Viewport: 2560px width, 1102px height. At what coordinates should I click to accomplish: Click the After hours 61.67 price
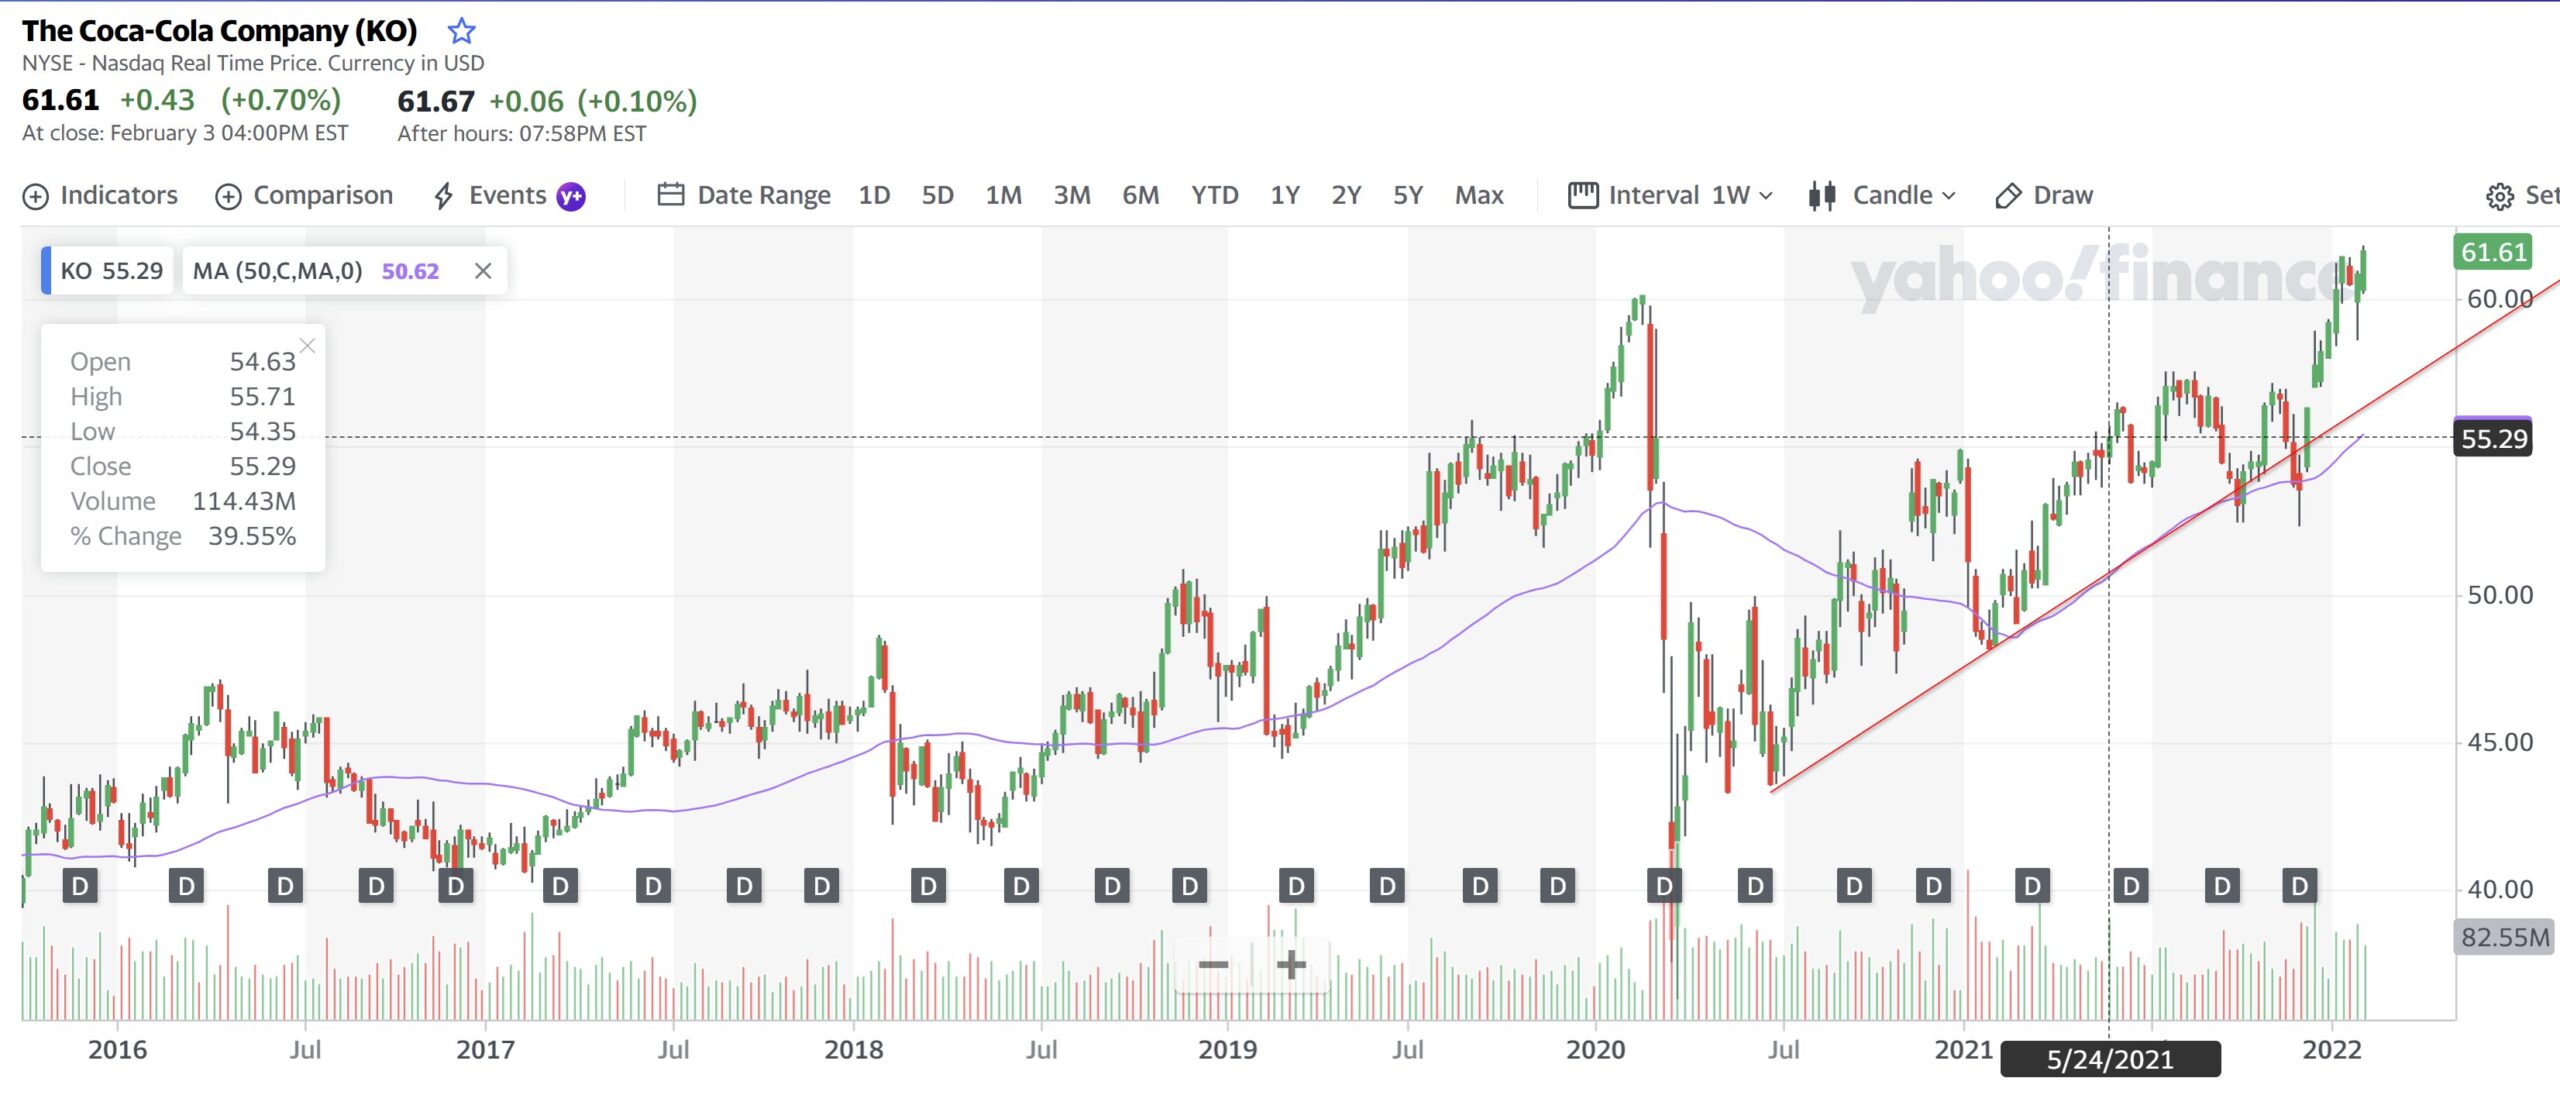pos(436,101)
